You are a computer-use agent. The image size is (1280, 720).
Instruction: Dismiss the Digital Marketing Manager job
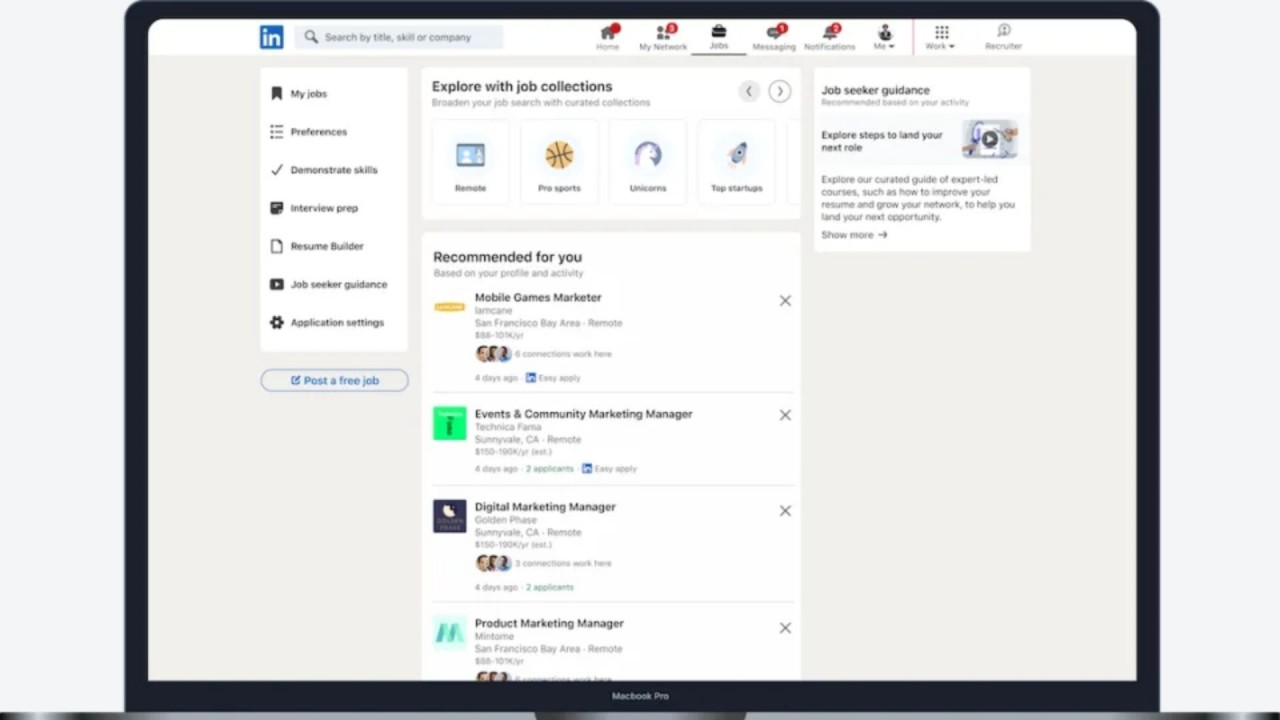click(785, 511)
